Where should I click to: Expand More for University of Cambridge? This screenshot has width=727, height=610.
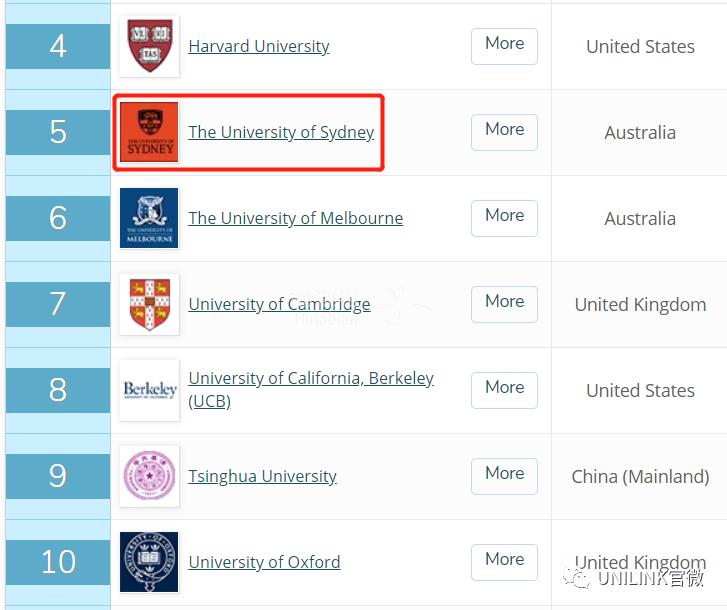(x=504, y=305)
